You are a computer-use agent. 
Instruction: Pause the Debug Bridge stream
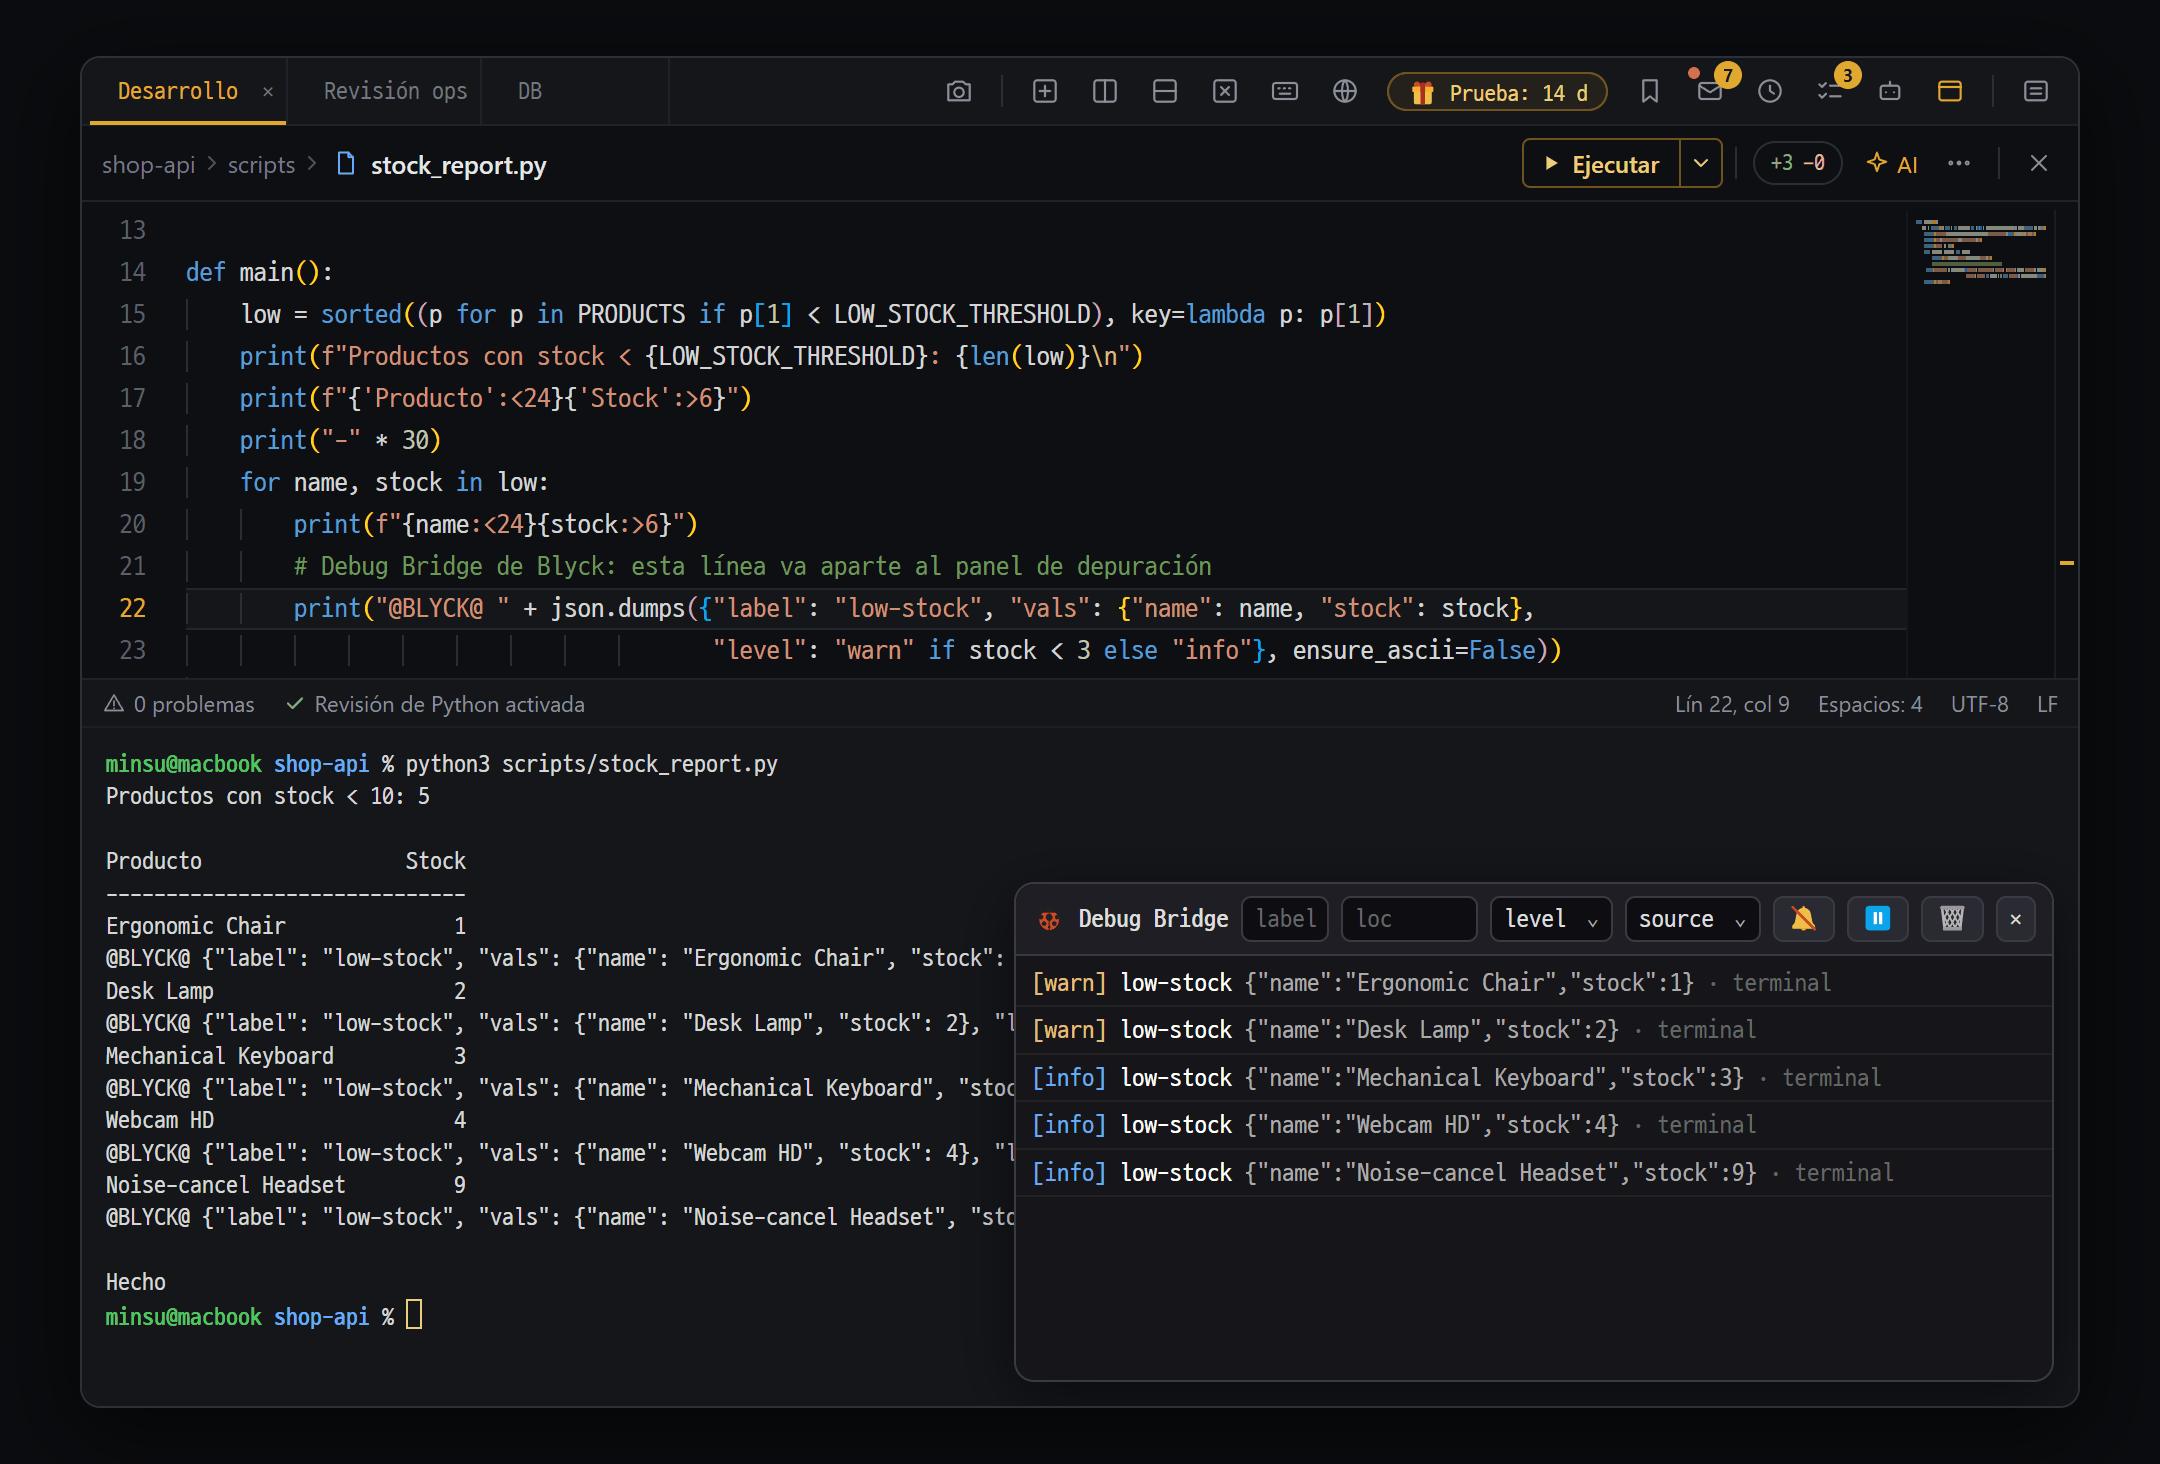pos(1878,919)
